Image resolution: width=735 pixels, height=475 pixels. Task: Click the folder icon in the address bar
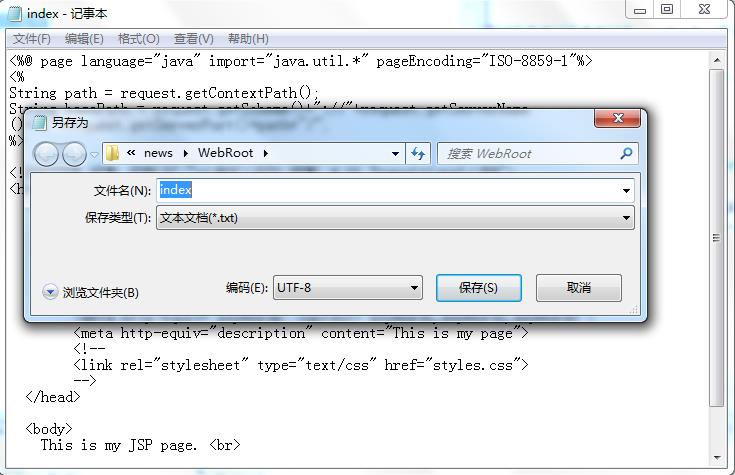(x=112, y=153)
